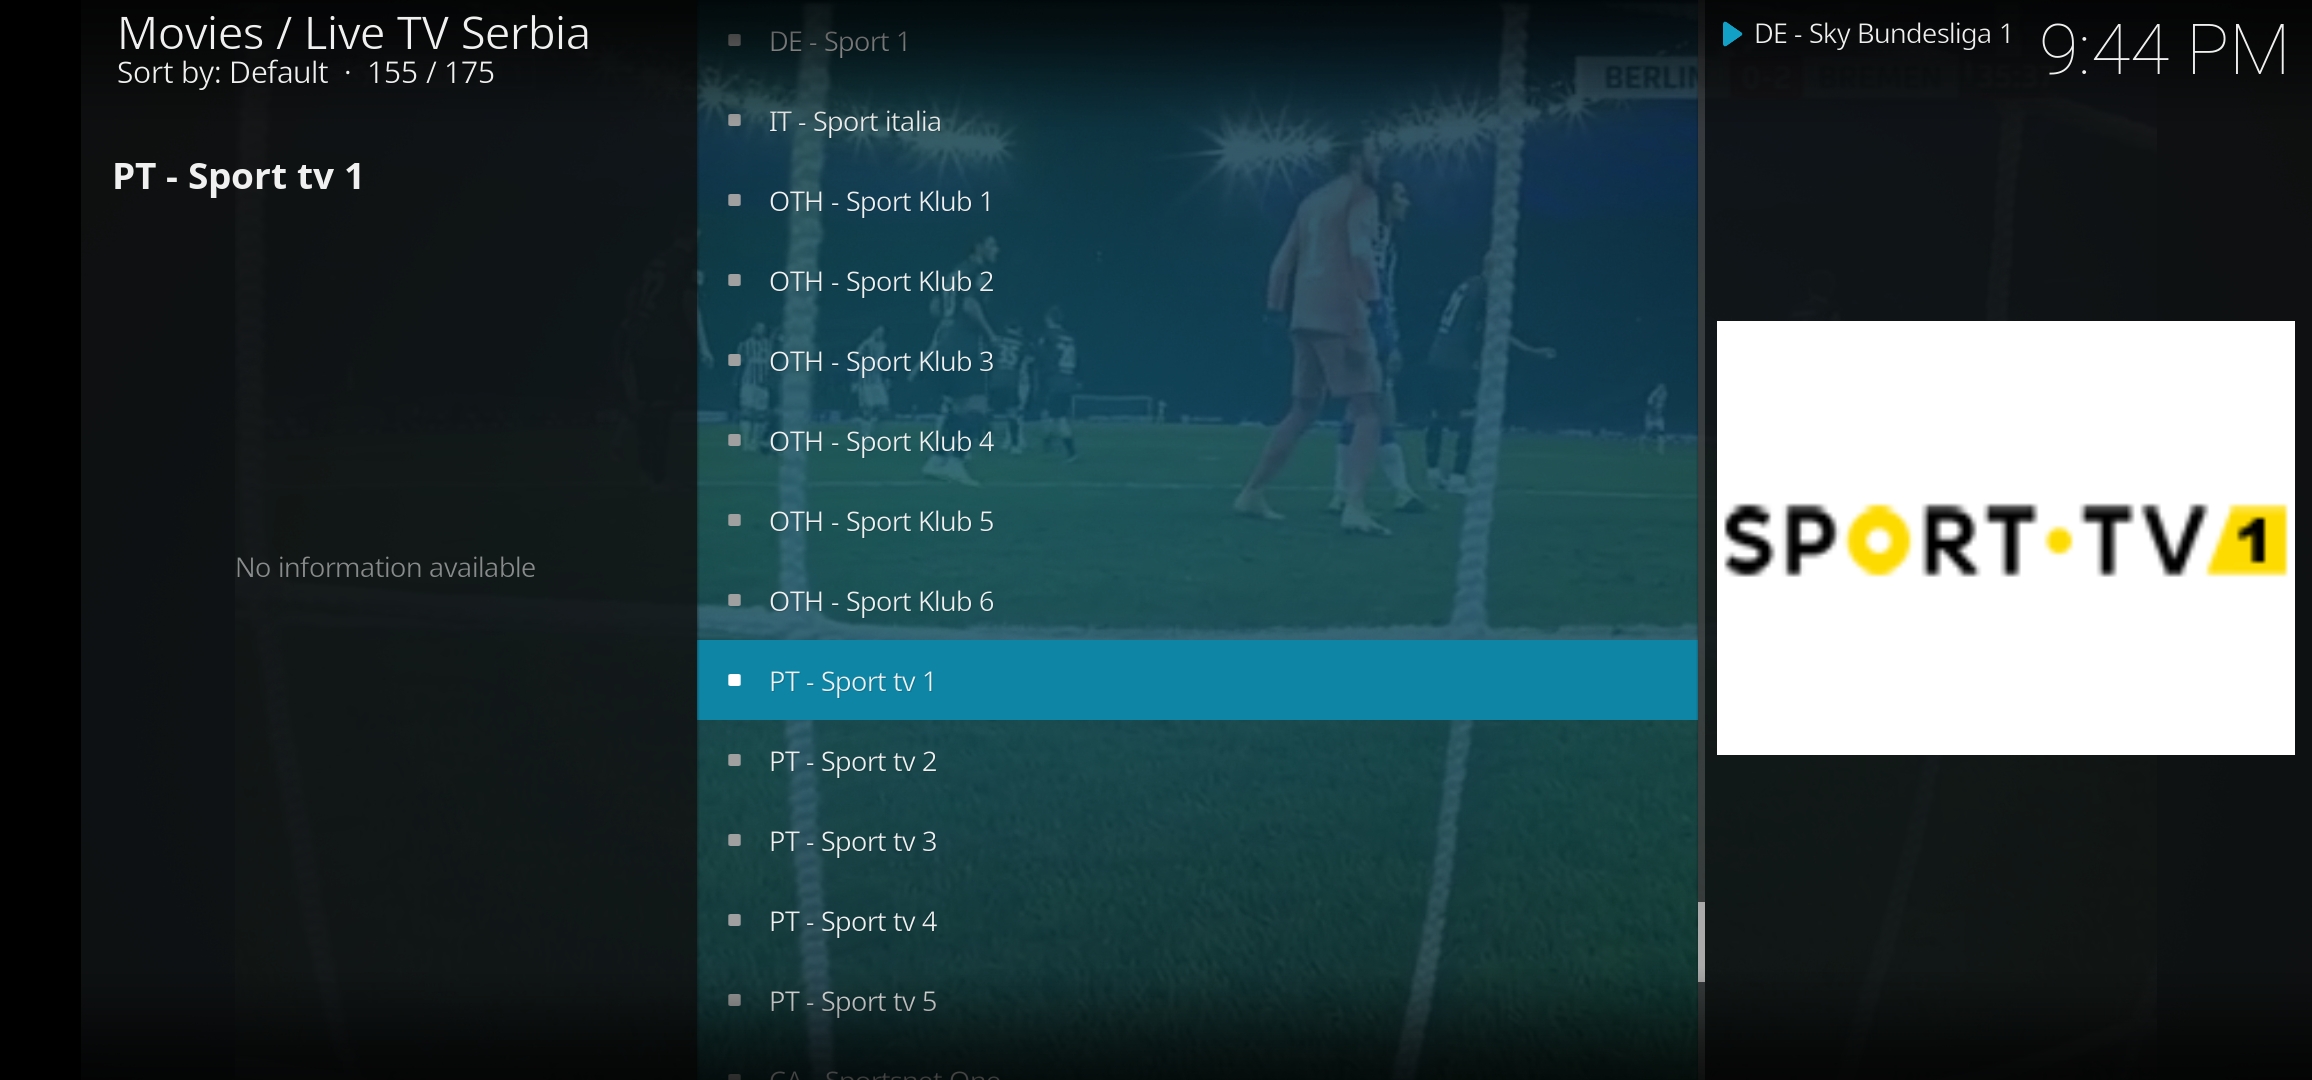Click the bullet icon beside PT - Sport tv 2

click(735, 760)
